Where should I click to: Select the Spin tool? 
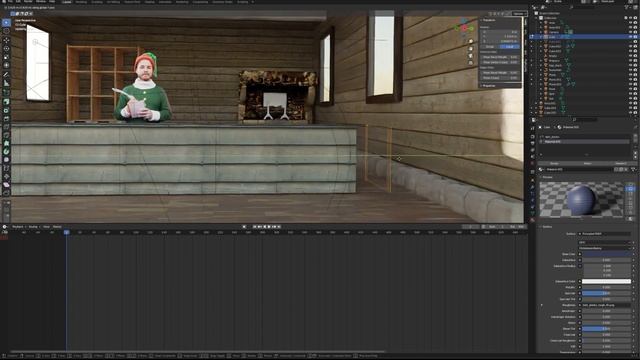click(6, 151)
